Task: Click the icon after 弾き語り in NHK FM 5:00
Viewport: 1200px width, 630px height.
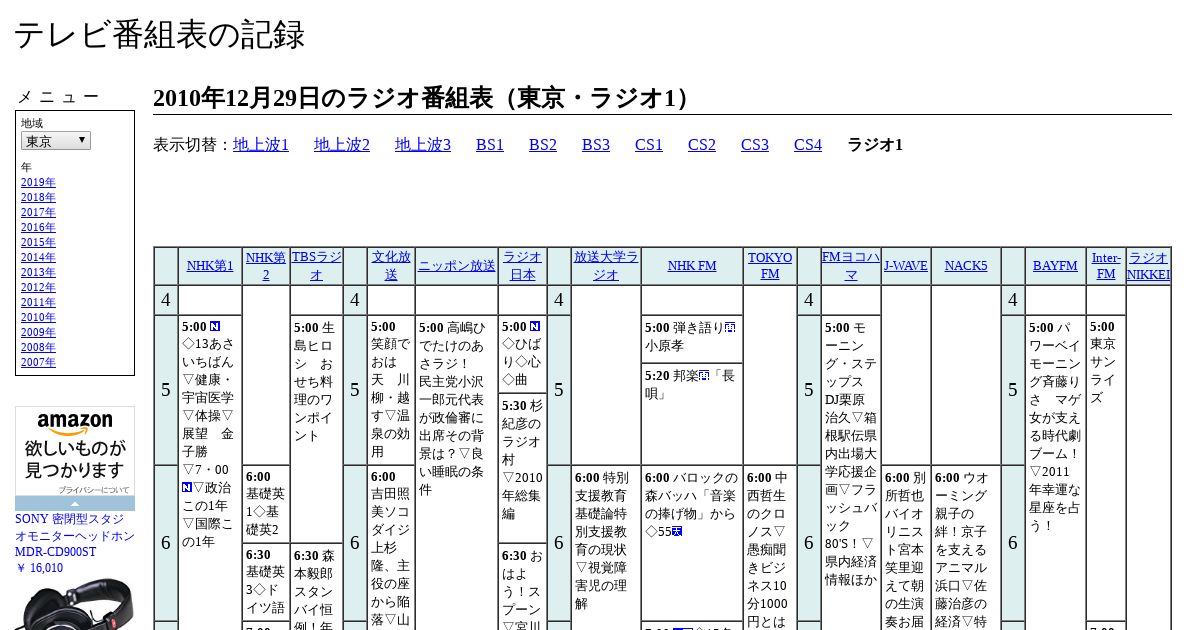Action: [730, 327]
